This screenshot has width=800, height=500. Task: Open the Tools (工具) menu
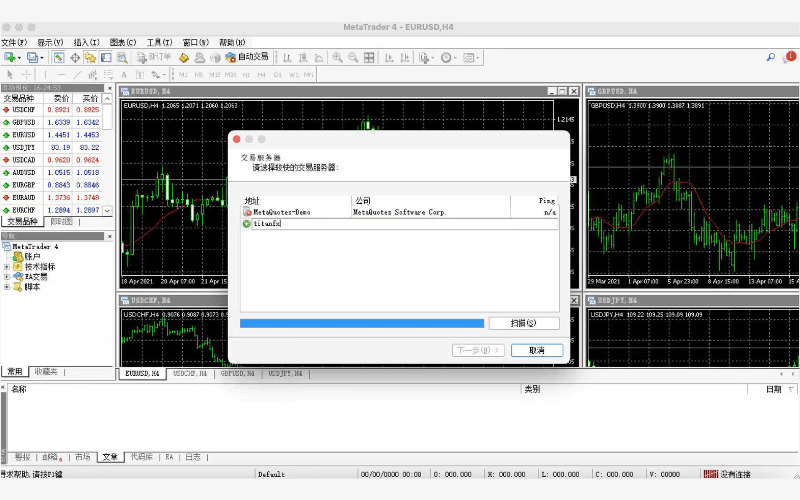159,42
